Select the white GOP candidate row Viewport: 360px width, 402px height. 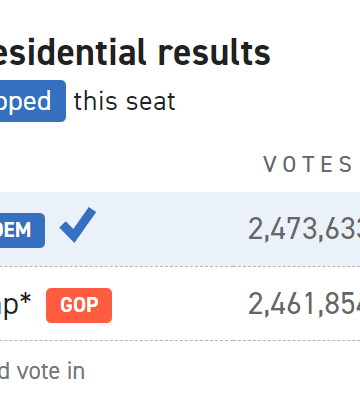click(x=180, y=304)
